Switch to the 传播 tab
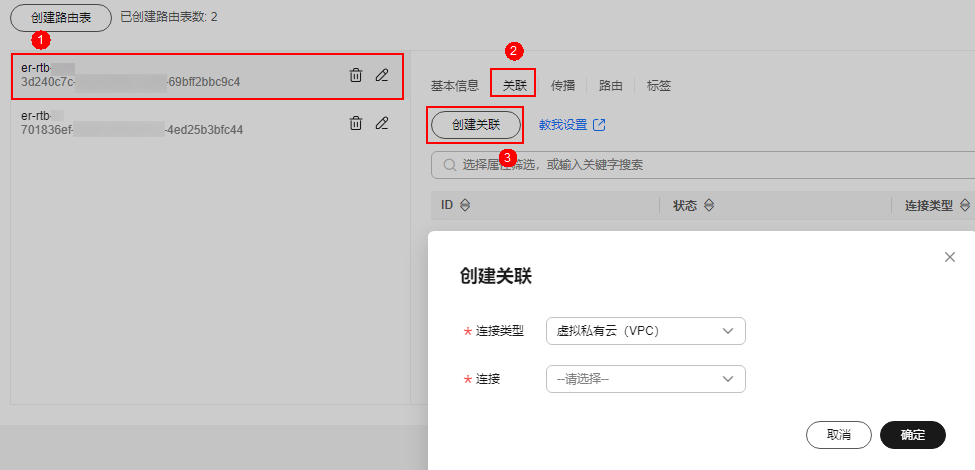Screen dimensions: 975x470 (x=563, y=86)
